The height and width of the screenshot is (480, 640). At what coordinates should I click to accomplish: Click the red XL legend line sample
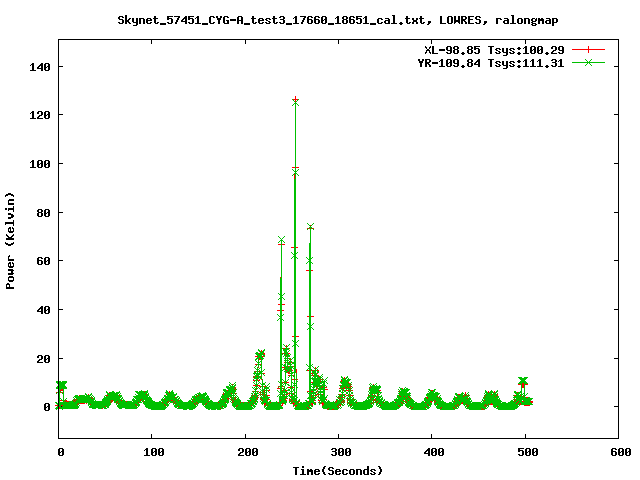(588, 50)
